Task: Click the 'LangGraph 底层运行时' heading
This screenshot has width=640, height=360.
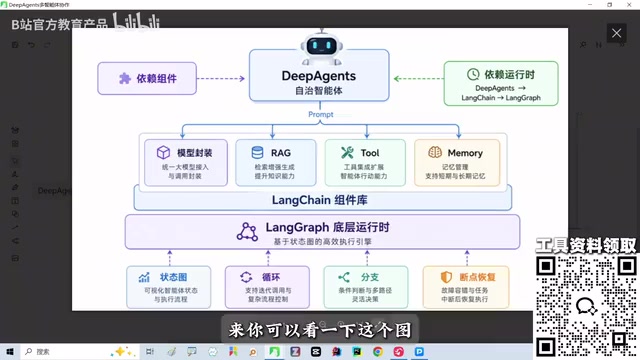Action: [x=327, y=227]
